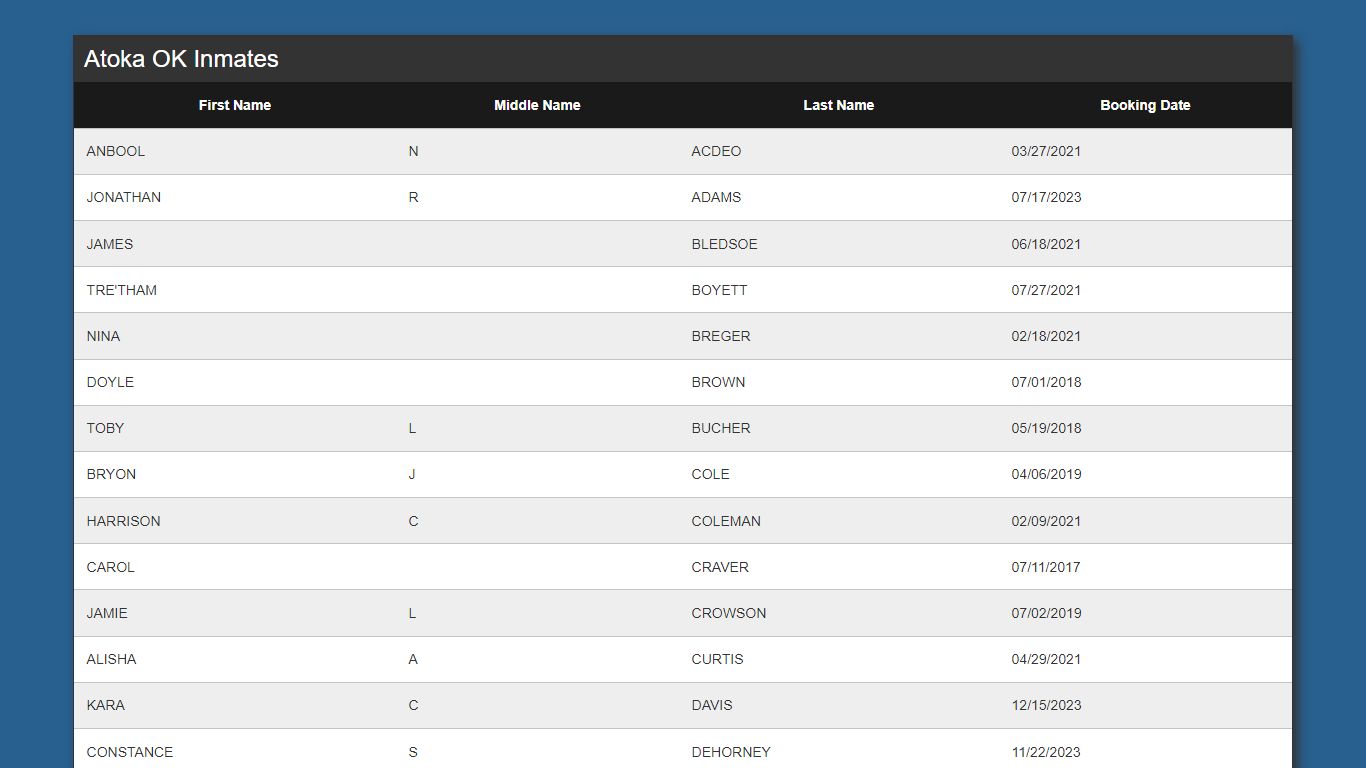The width and height of the screenshot is (1366, 768).
Task: Click middle initial R in JONATHAN row
Action: [x=413, y=197]
